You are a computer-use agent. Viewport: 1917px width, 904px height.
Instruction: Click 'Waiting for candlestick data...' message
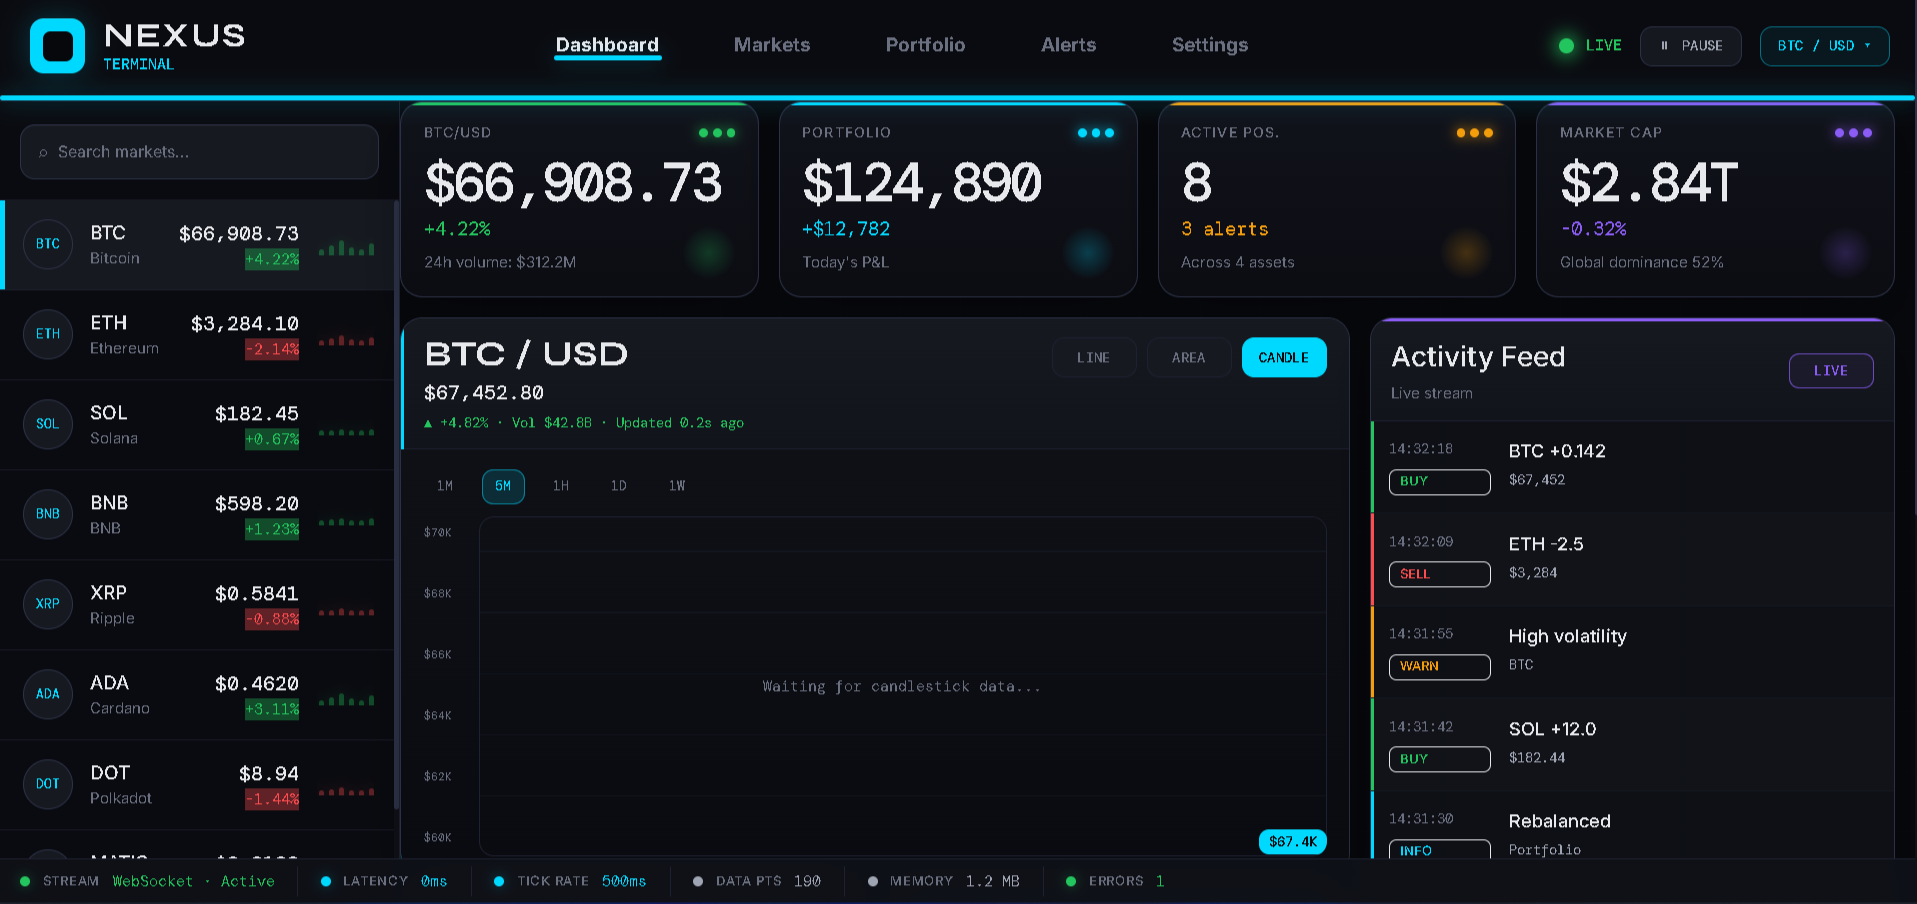902,687
